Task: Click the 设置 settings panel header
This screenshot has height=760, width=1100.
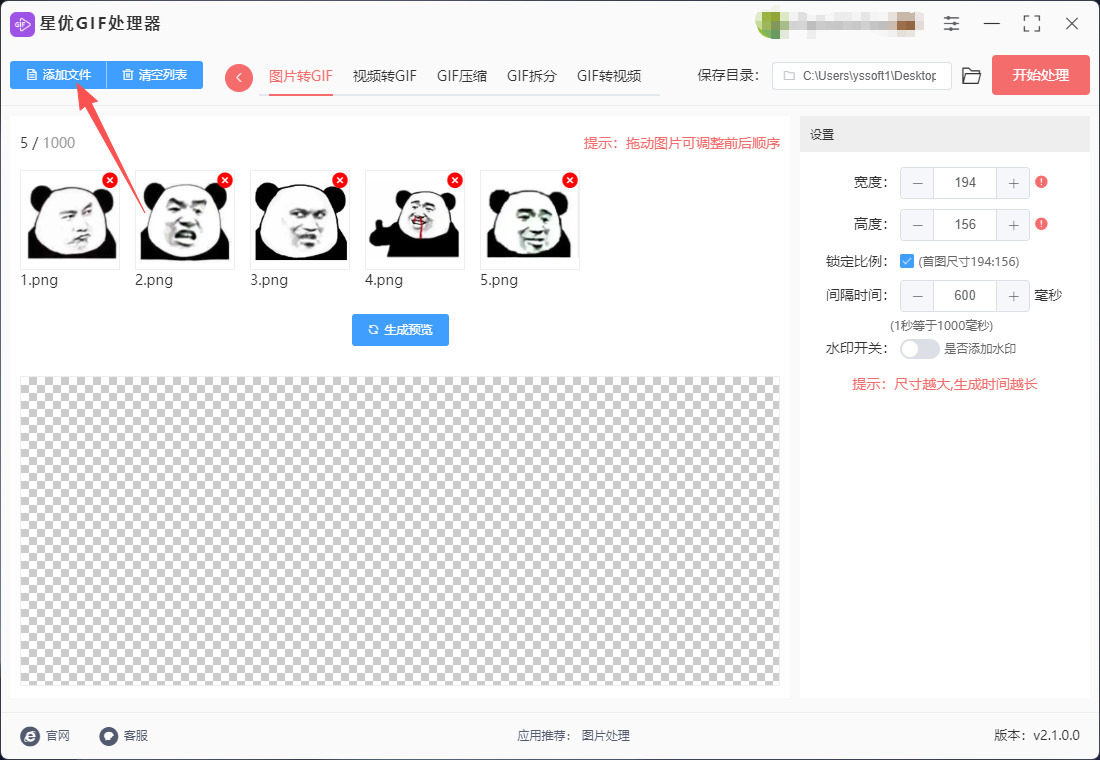Action: (x=944, y=135)
